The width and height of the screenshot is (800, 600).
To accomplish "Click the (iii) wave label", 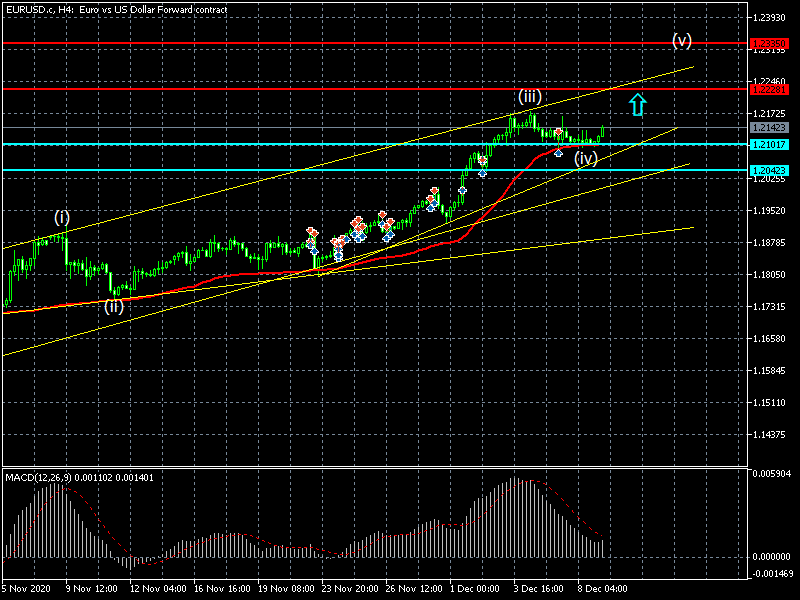I will [x=529, y=97].
